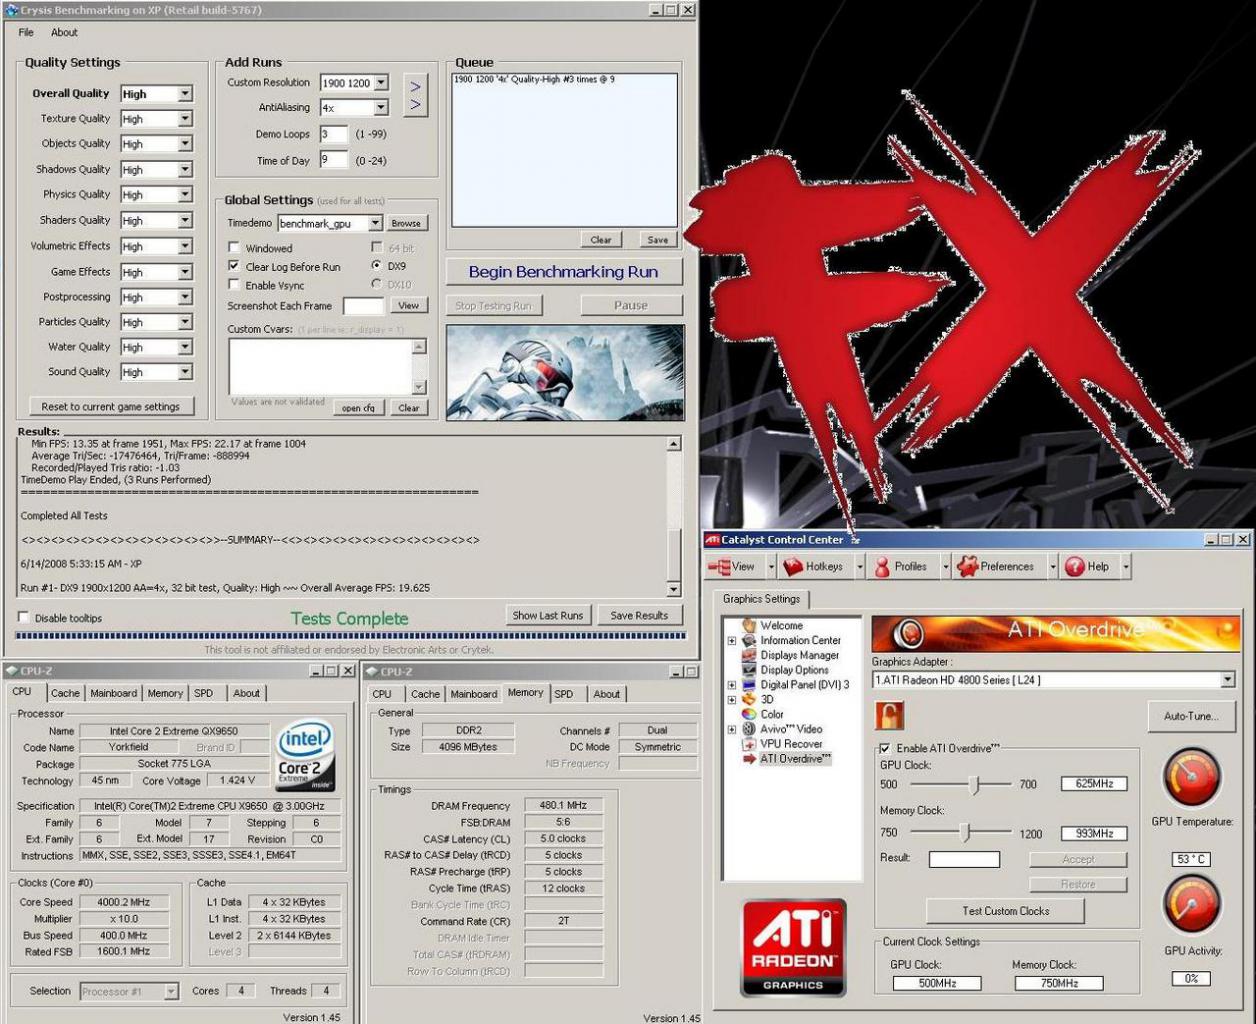Click the Browse button
Image resolution: width=1256 pixels, height=1024 pixels.
click(406, 223)
